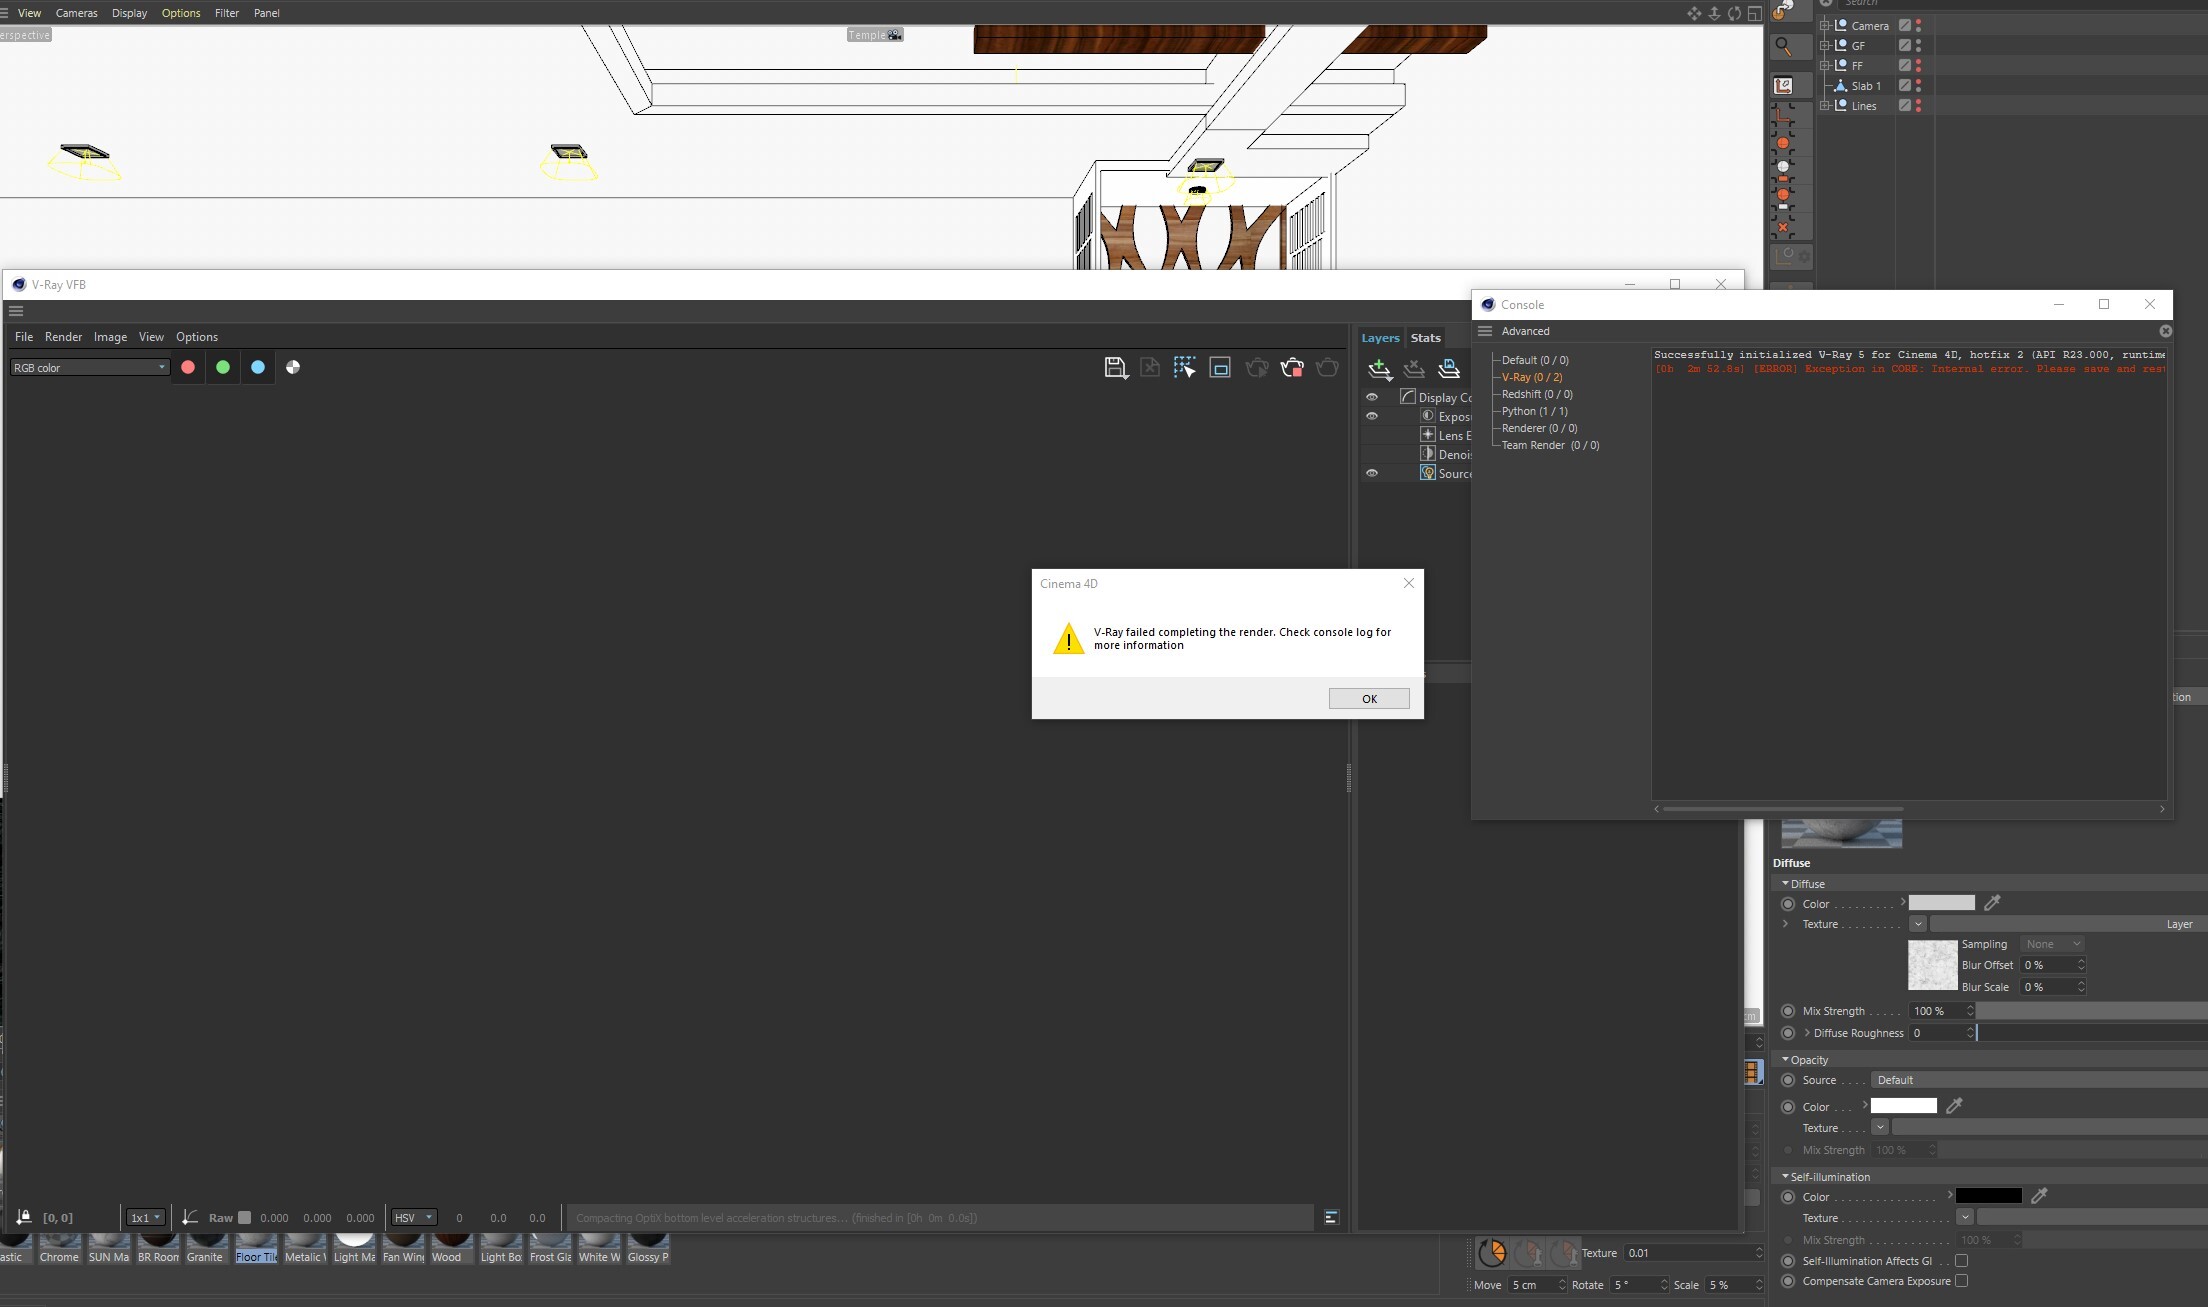Click the eyedropper next to Self-Illumination Color
2208x1307 pixels.
tap(2039, 1196)
